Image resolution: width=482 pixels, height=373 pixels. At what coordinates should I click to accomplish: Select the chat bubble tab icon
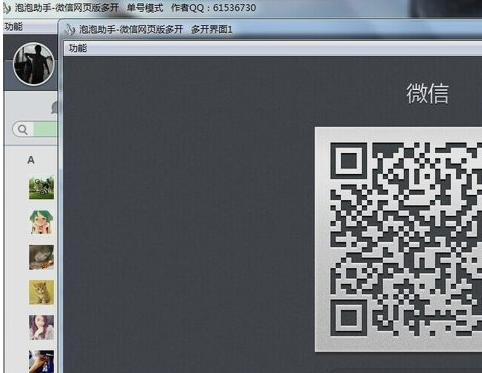[x=54, y=107]
